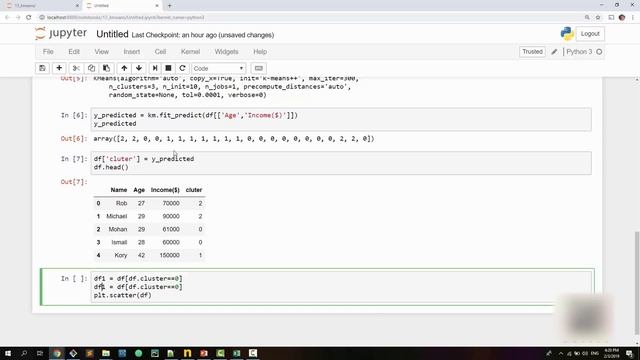Click the Trusted notebook button
Viewport: 640px width, 360px height.
(x=532, y=52)
